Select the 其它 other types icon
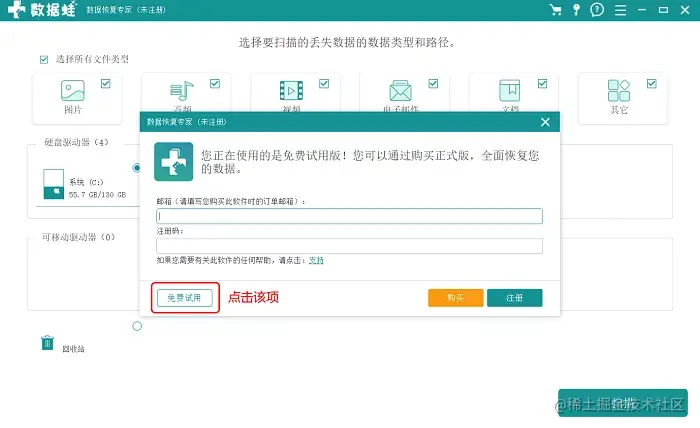The height and width of the screenshot is (428, 700). pyautogui.click(x=619, y=91)
